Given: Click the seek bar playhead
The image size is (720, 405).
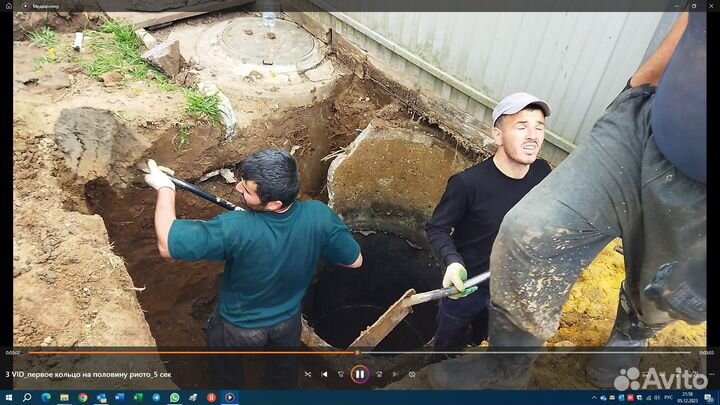Looking at the screenshot, I should coord(357,352).
